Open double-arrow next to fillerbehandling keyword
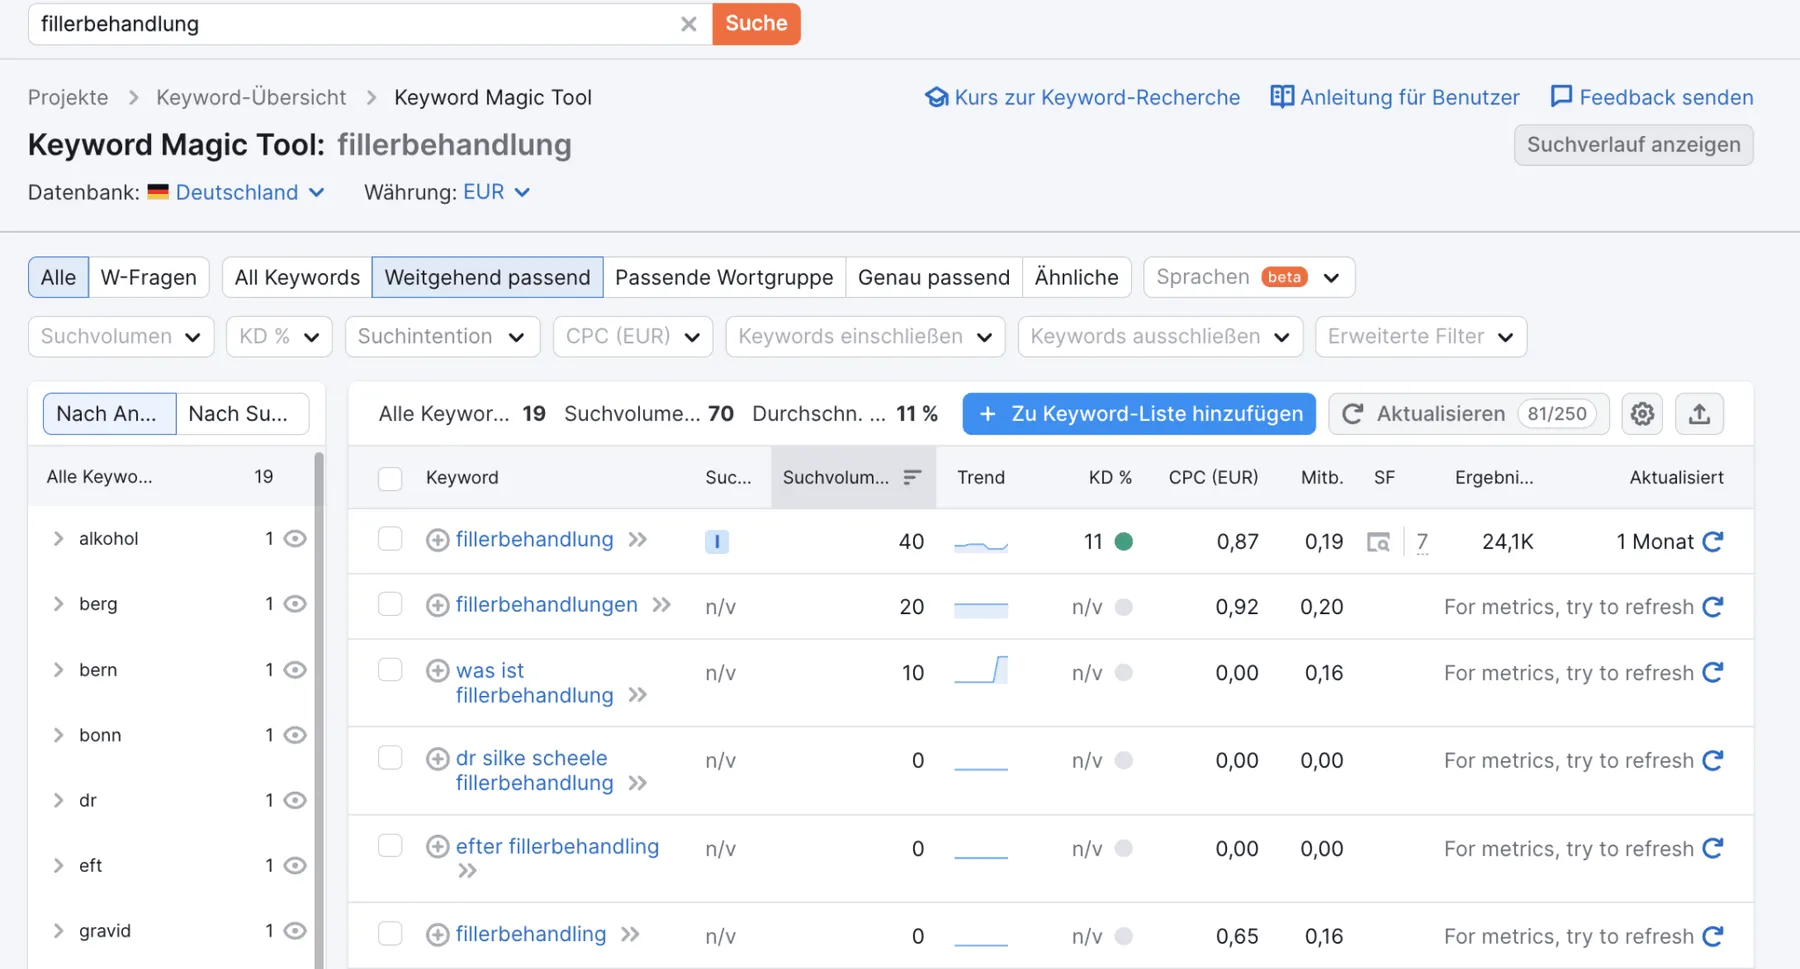Viewport: 1800px width, 969px height. (630, 935)
